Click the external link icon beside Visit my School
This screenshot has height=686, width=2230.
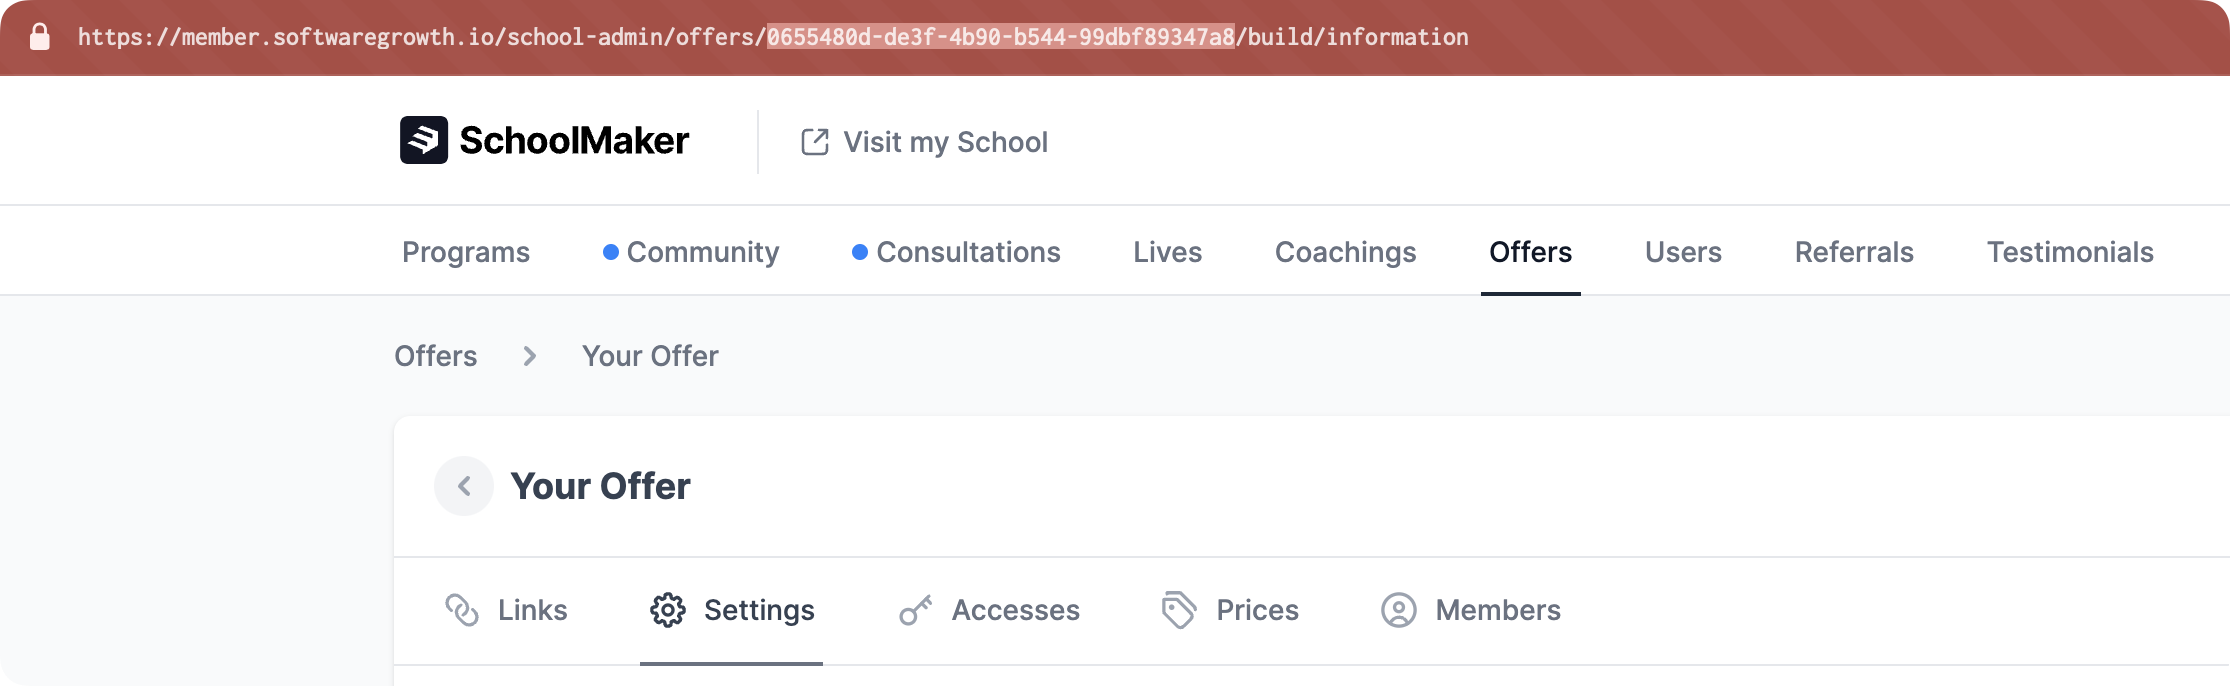pyautogui.click(x=815, y=142)
